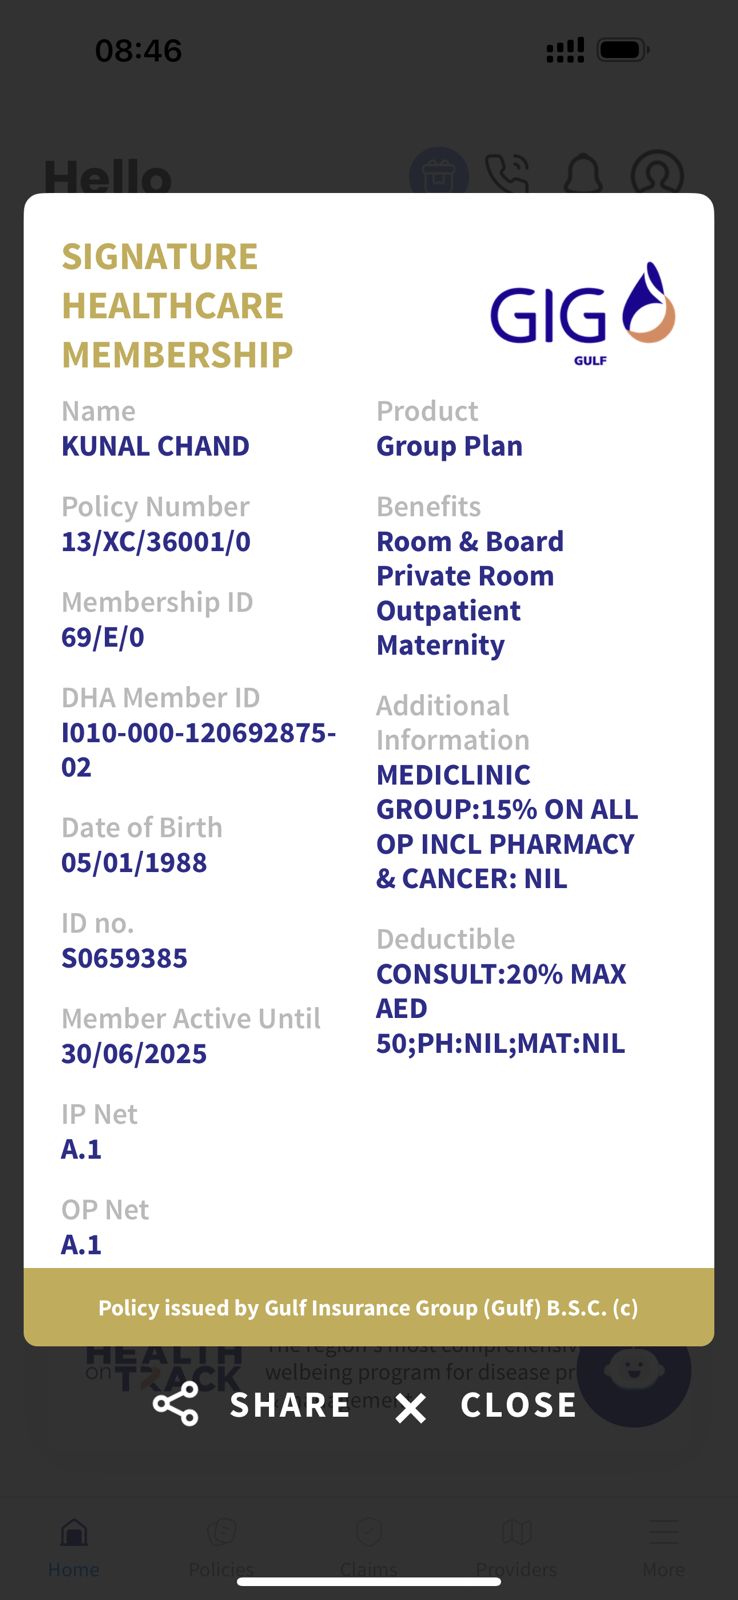The image size is (738, 1600).
Task: Tap the policy issuer gold footer banner
Action: point(368,1308)
